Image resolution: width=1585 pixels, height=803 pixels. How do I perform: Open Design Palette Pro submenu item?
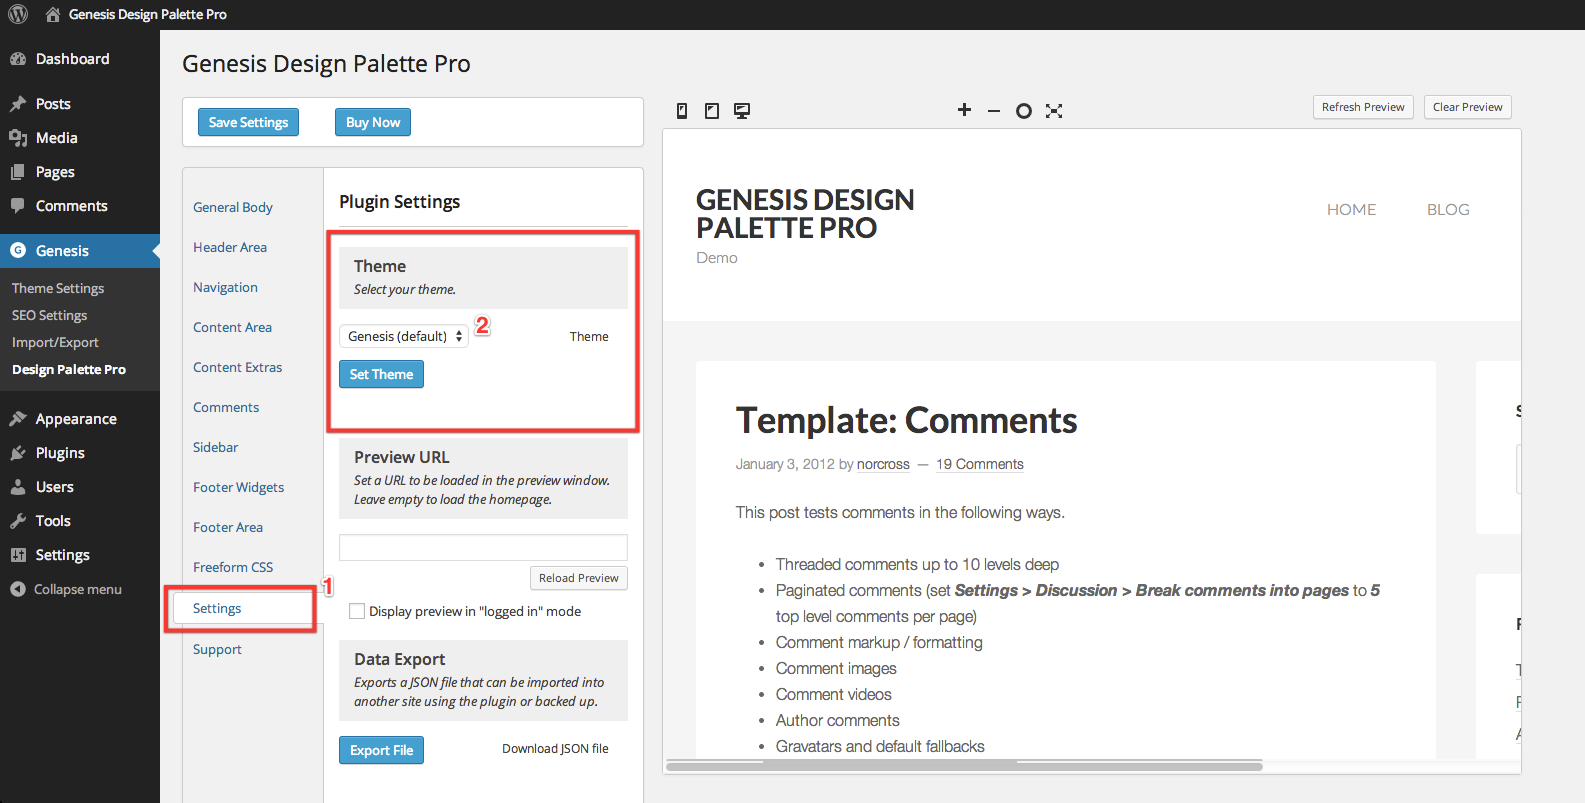(69, 369)
